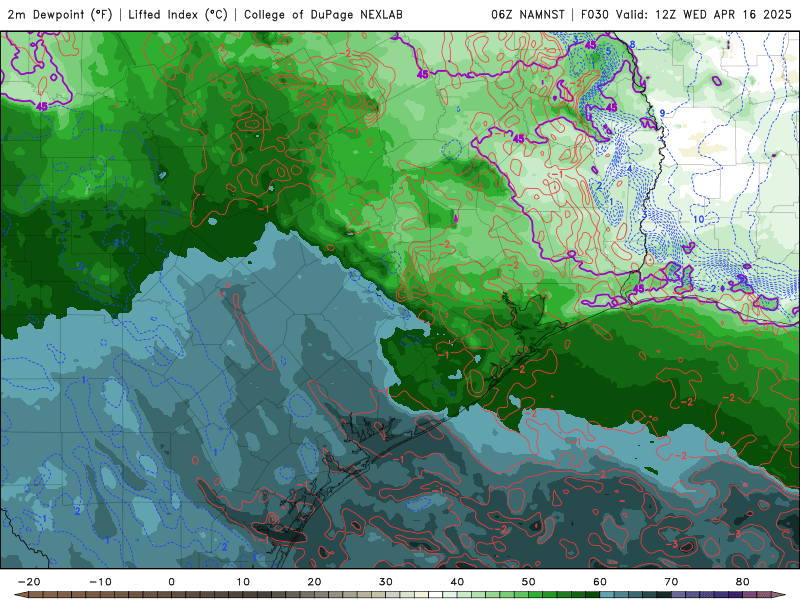Click the '30' label on the color scale
The image size is (800, 600).
click(386, 582)
